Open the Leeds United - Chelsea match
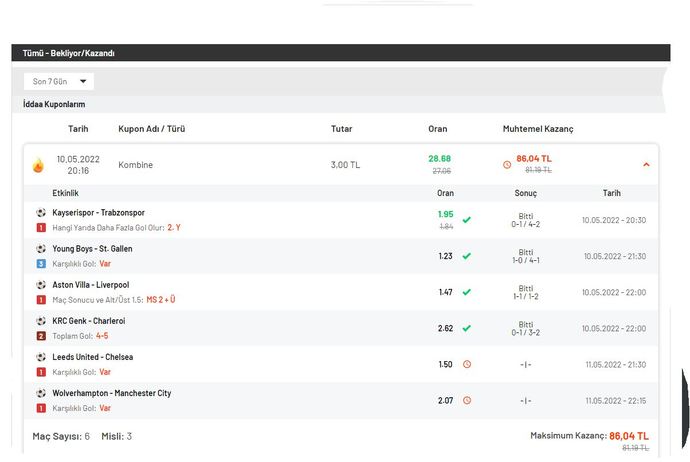This screenshot has height=462, width=690. pos(92,357)
